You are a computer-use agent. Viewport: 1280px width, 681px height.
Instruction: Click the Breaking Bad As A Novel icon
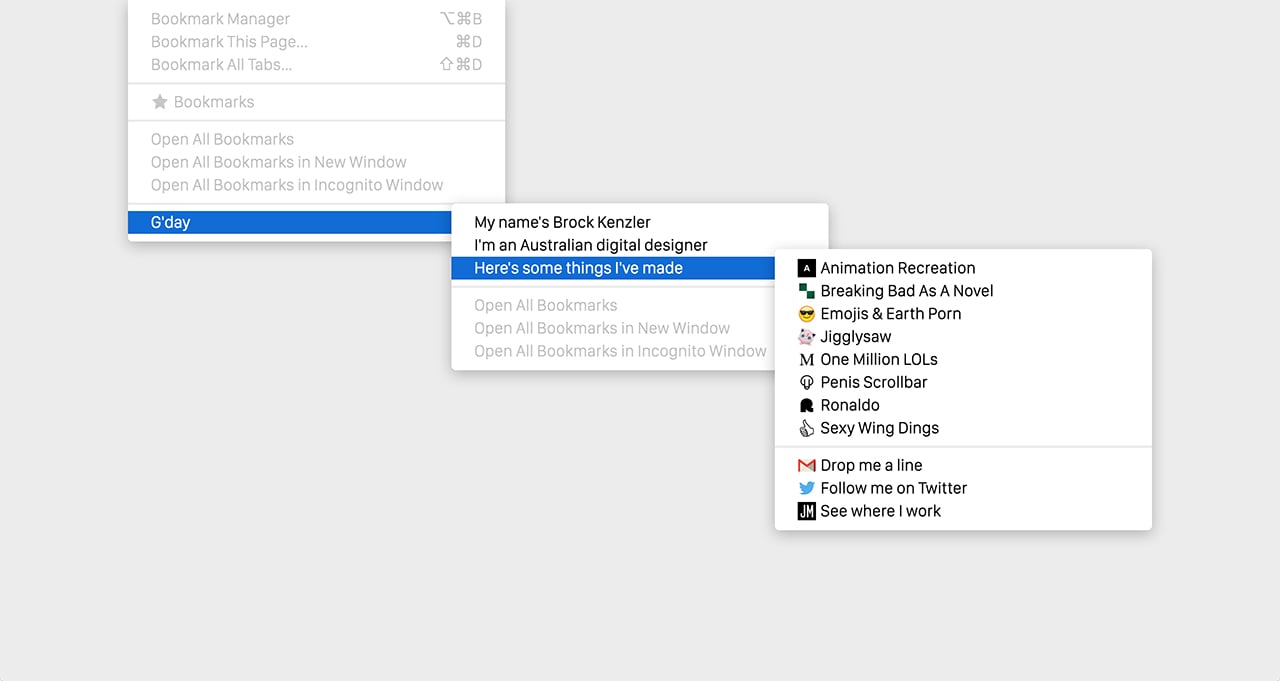806,291
